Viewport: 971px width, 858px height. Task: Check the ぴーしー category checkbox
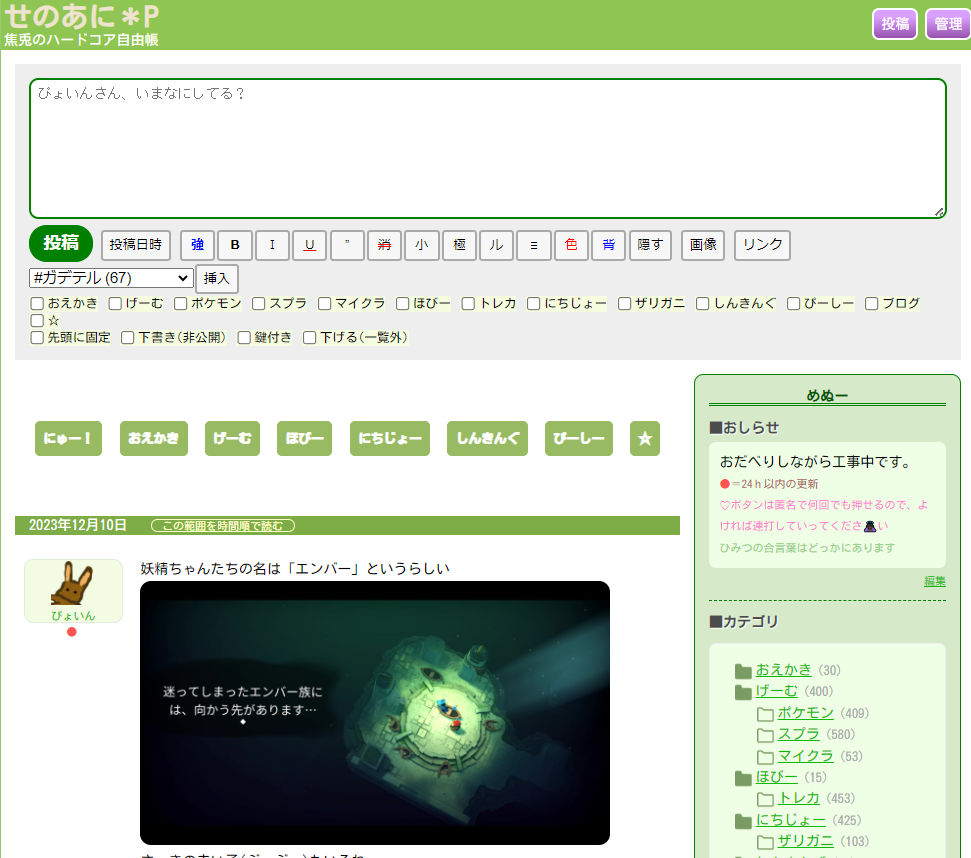click(x=793, y=303)
